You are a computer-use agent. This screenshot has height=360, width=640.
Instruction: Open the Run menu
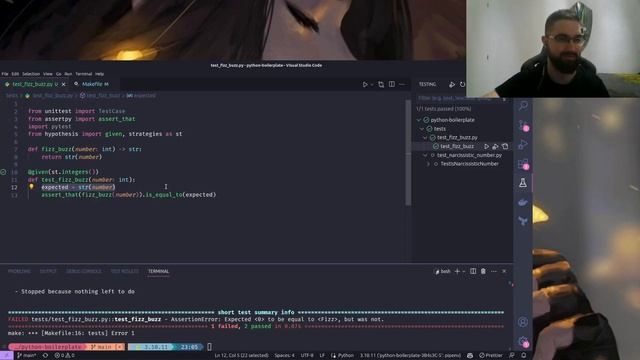[68, 74]
